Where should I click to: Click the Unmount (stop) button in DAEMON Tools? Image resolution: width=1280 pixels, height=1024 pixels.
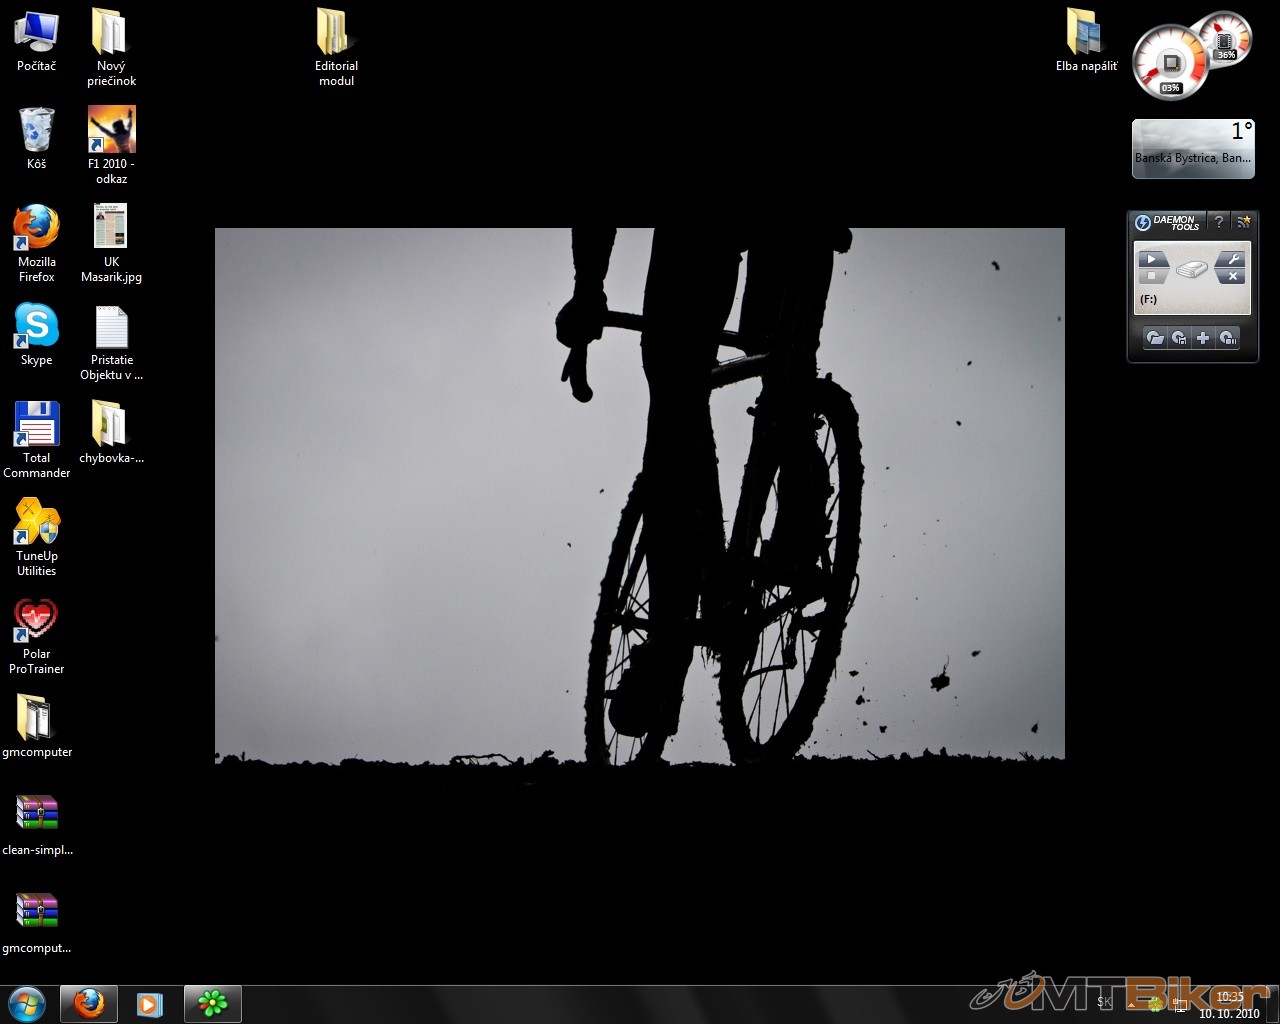click(1152, 276)
